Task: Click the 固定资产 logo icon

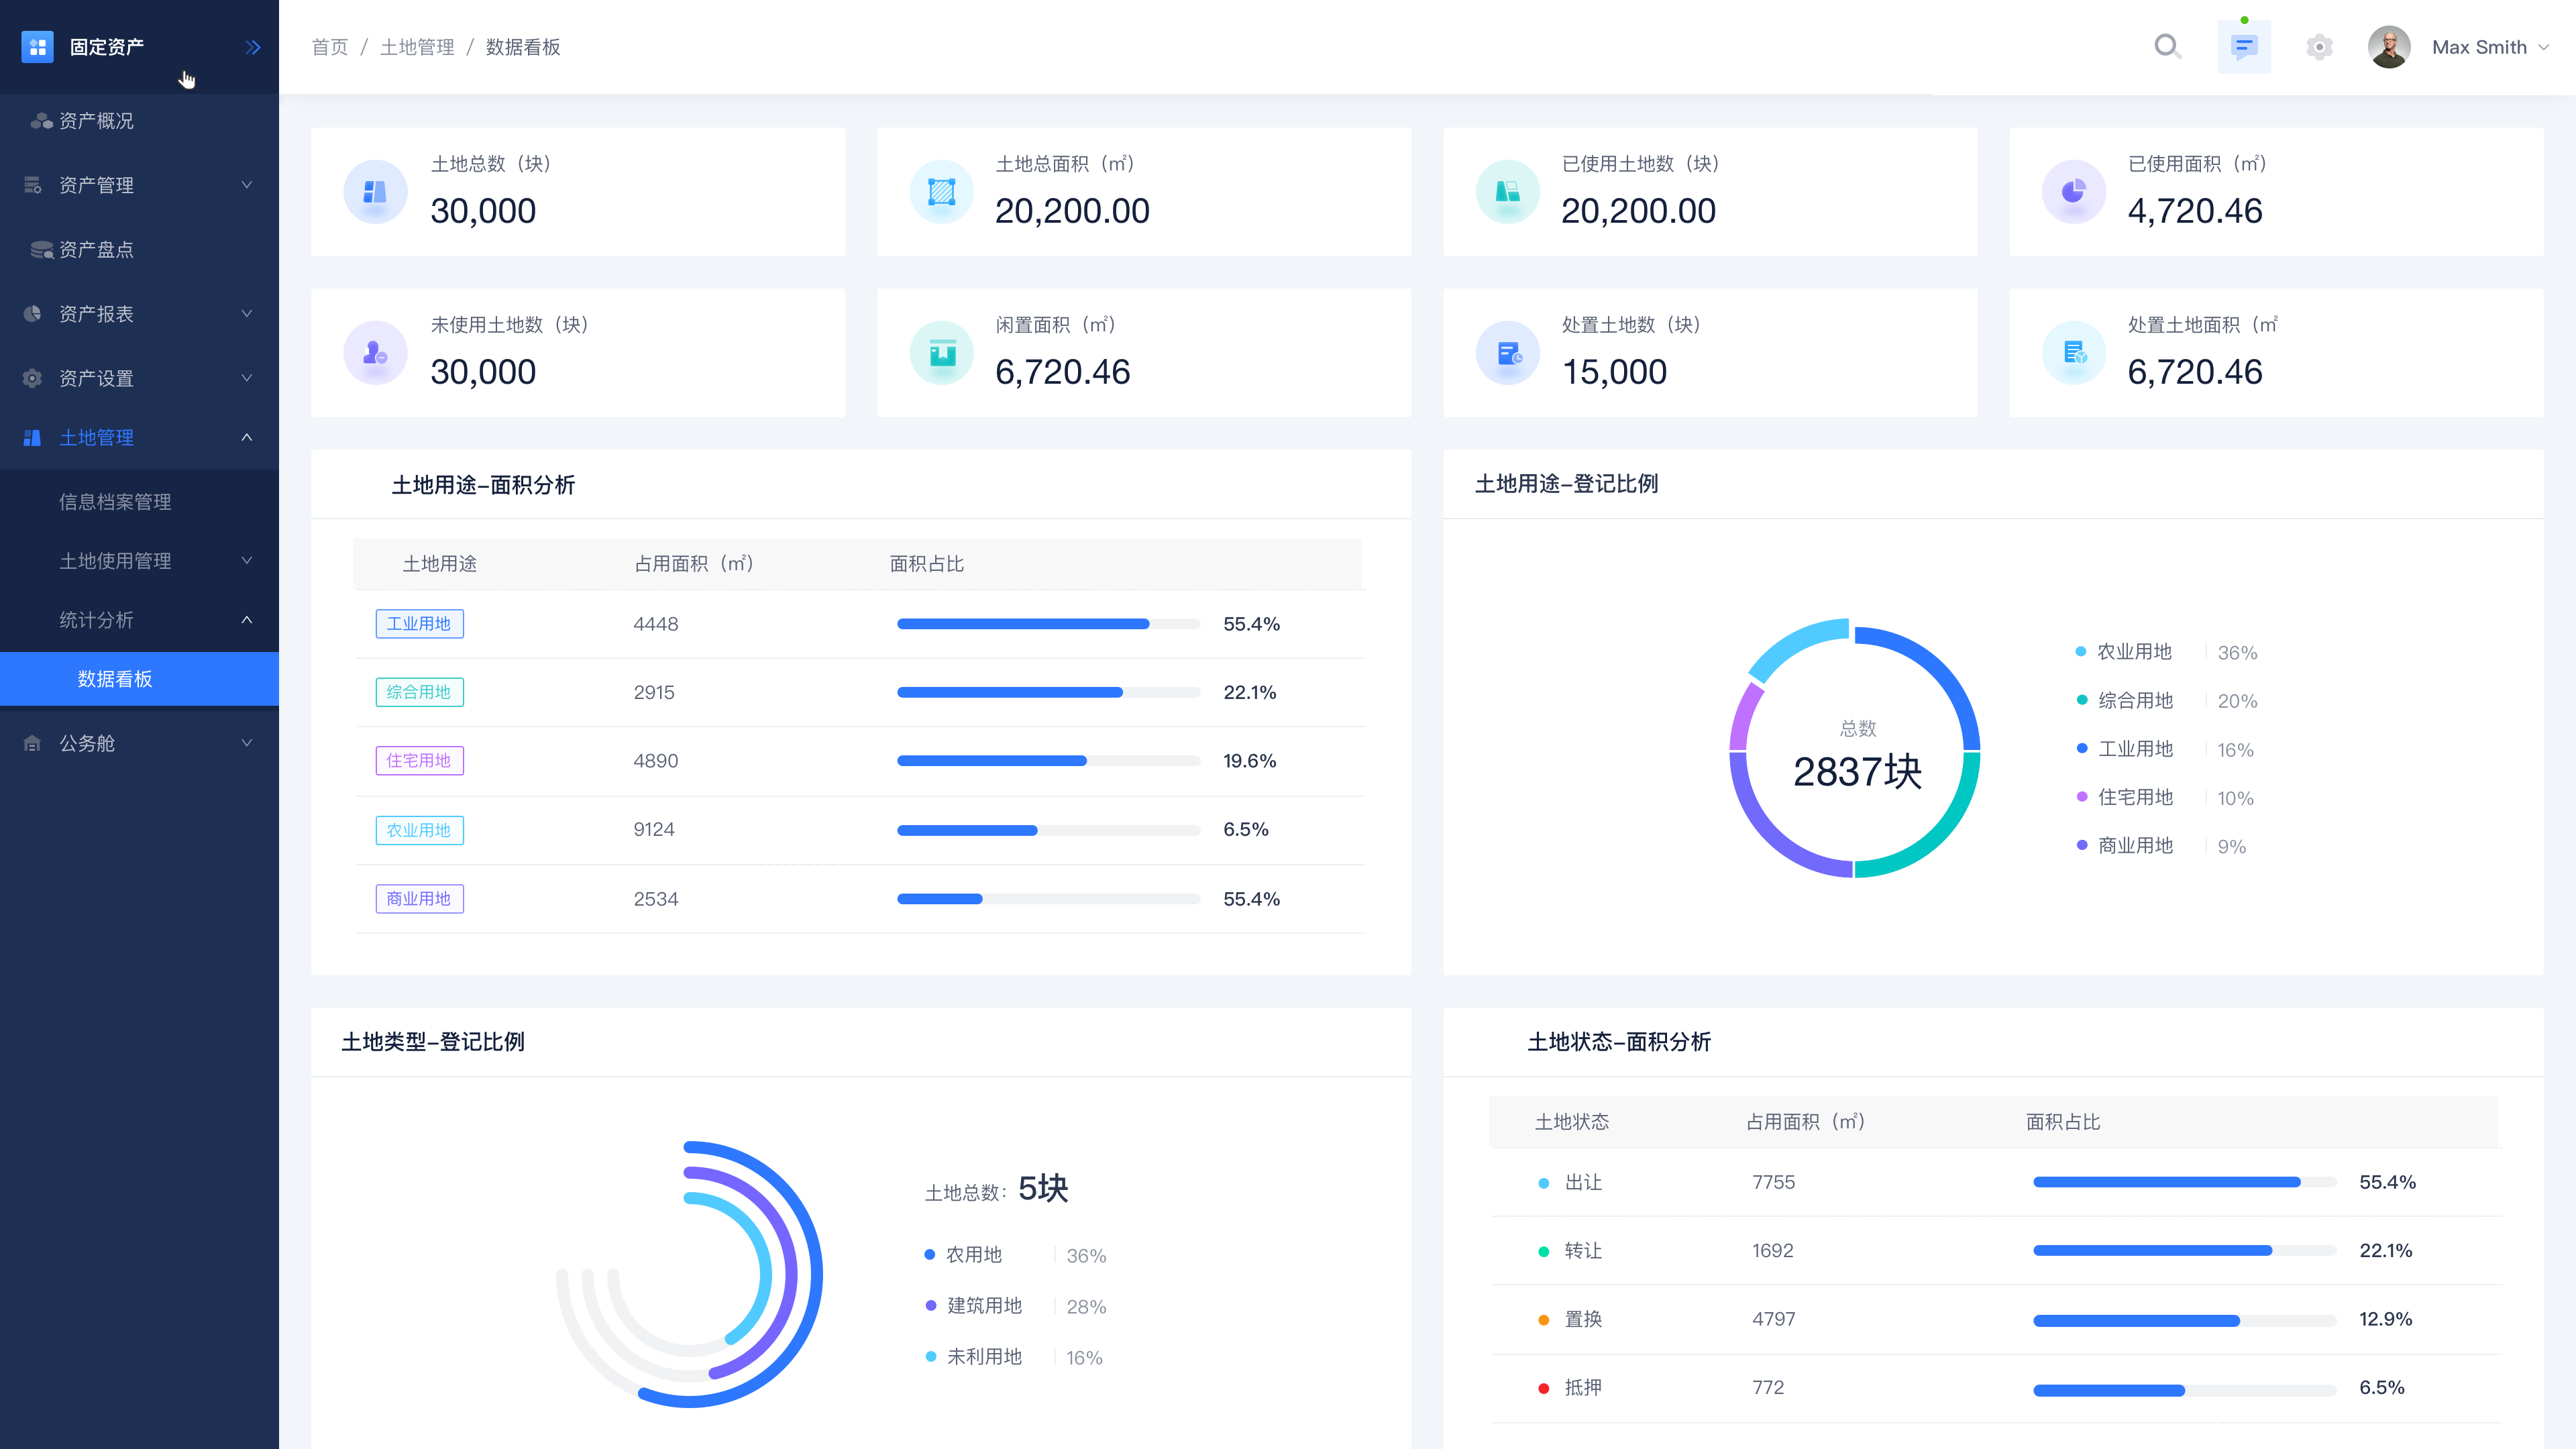Action: [x=37, y=47]
